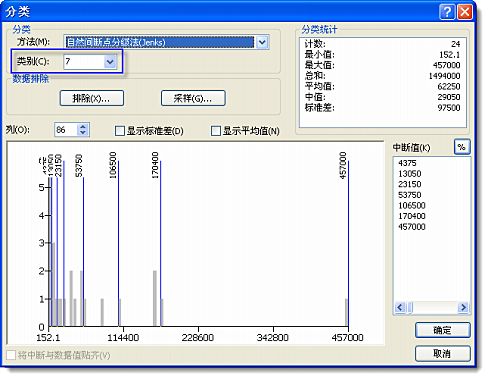Click the sum value 1494000 statistic

click(444, 76)
